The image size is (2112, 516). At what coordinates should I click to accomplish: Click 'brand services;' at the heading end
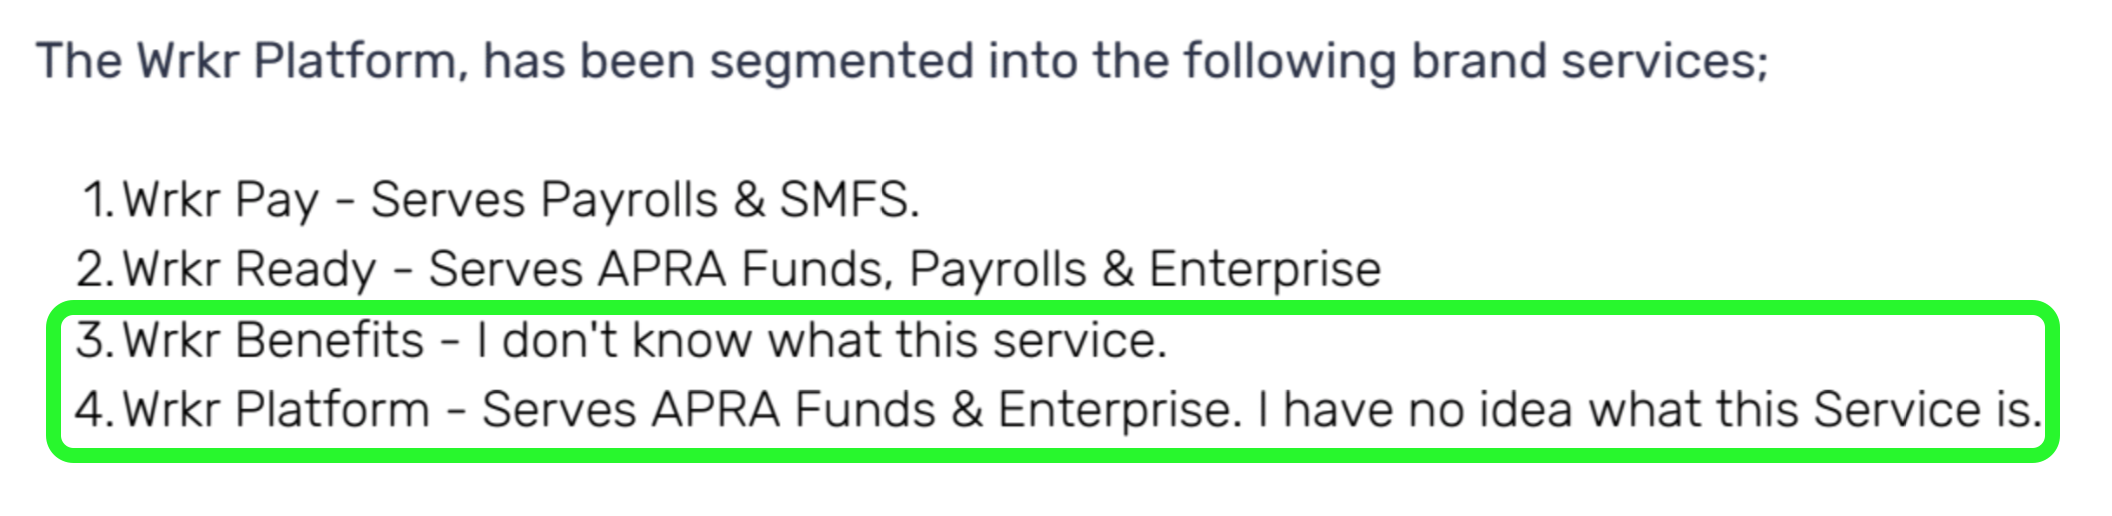point(1590,62)
